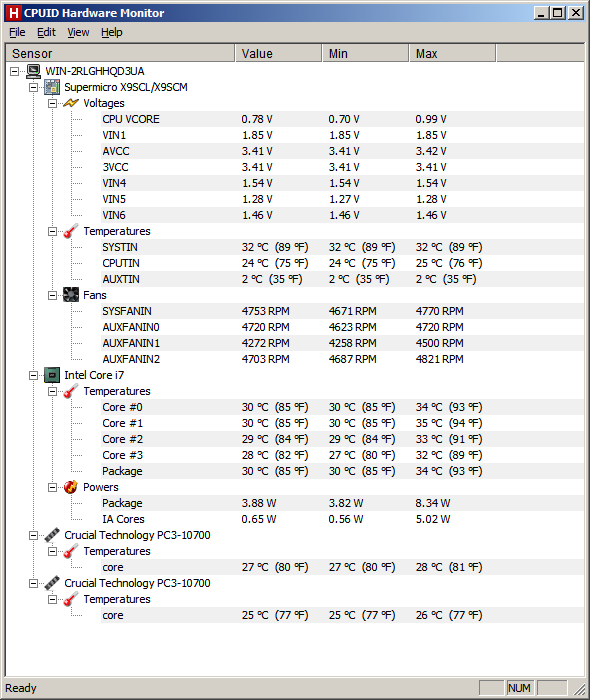
Task: Open the File menu
Action: tap(17, 32)
